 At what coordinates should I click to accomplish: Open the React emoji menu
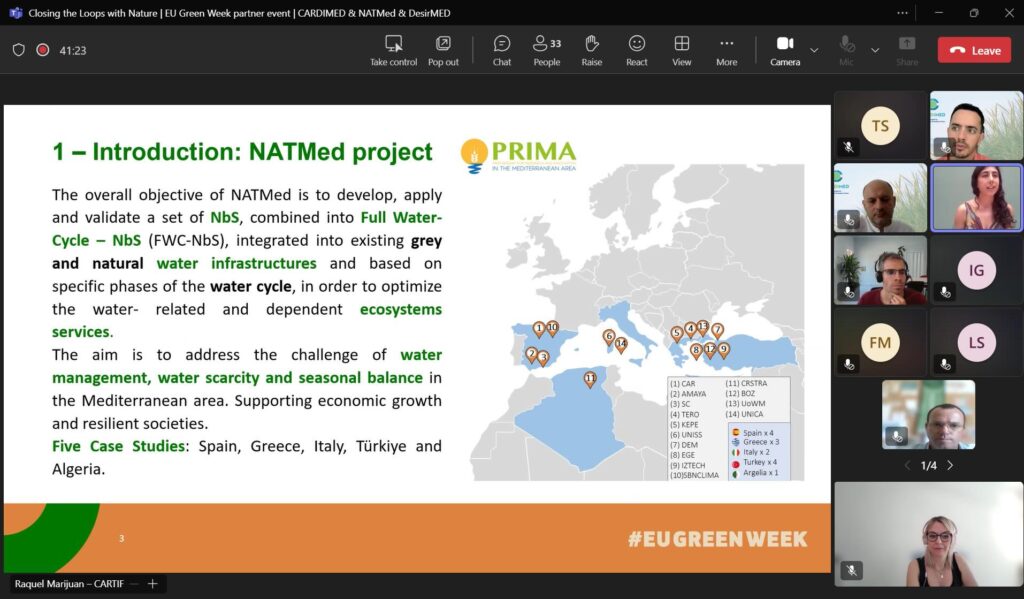tap(637, 50)
